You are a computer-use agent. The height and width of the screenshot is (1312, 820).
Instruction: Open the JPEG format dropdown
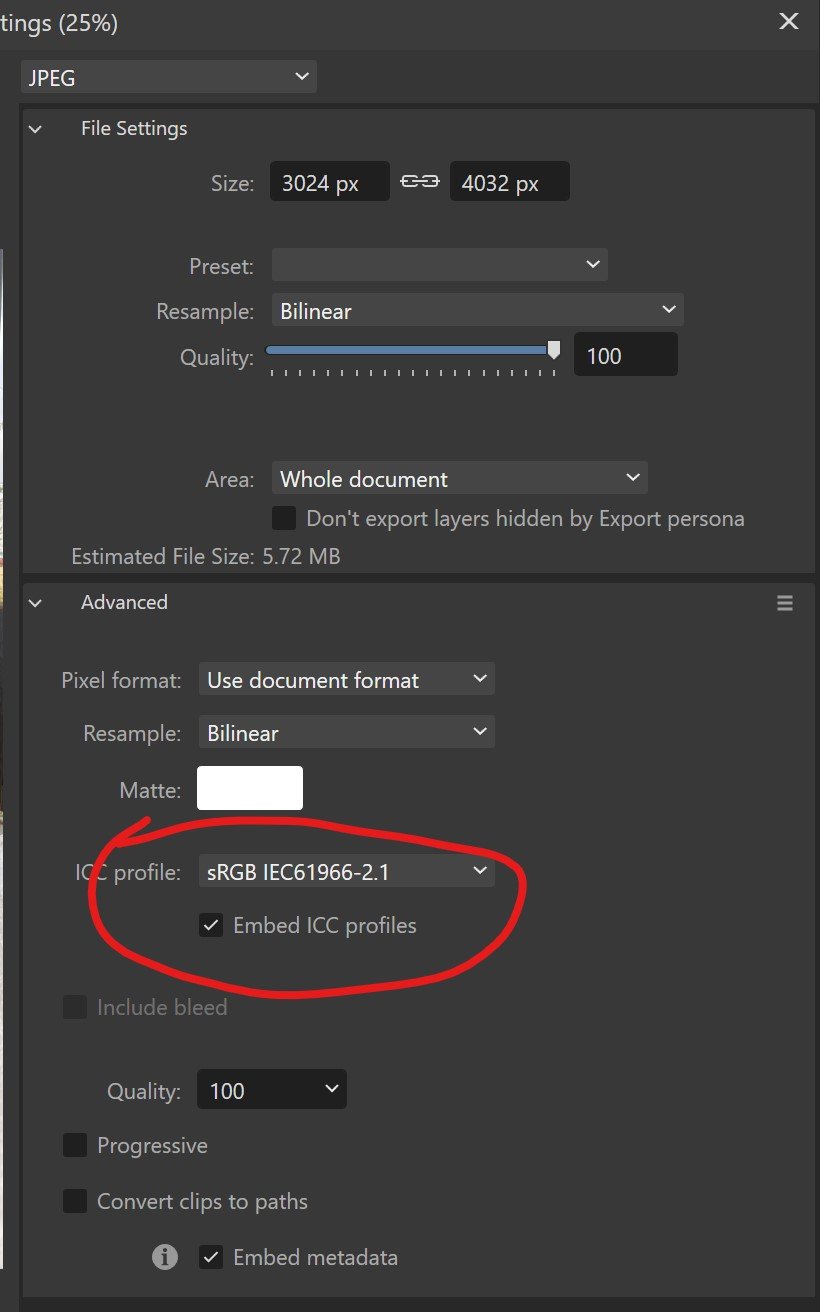168,77
